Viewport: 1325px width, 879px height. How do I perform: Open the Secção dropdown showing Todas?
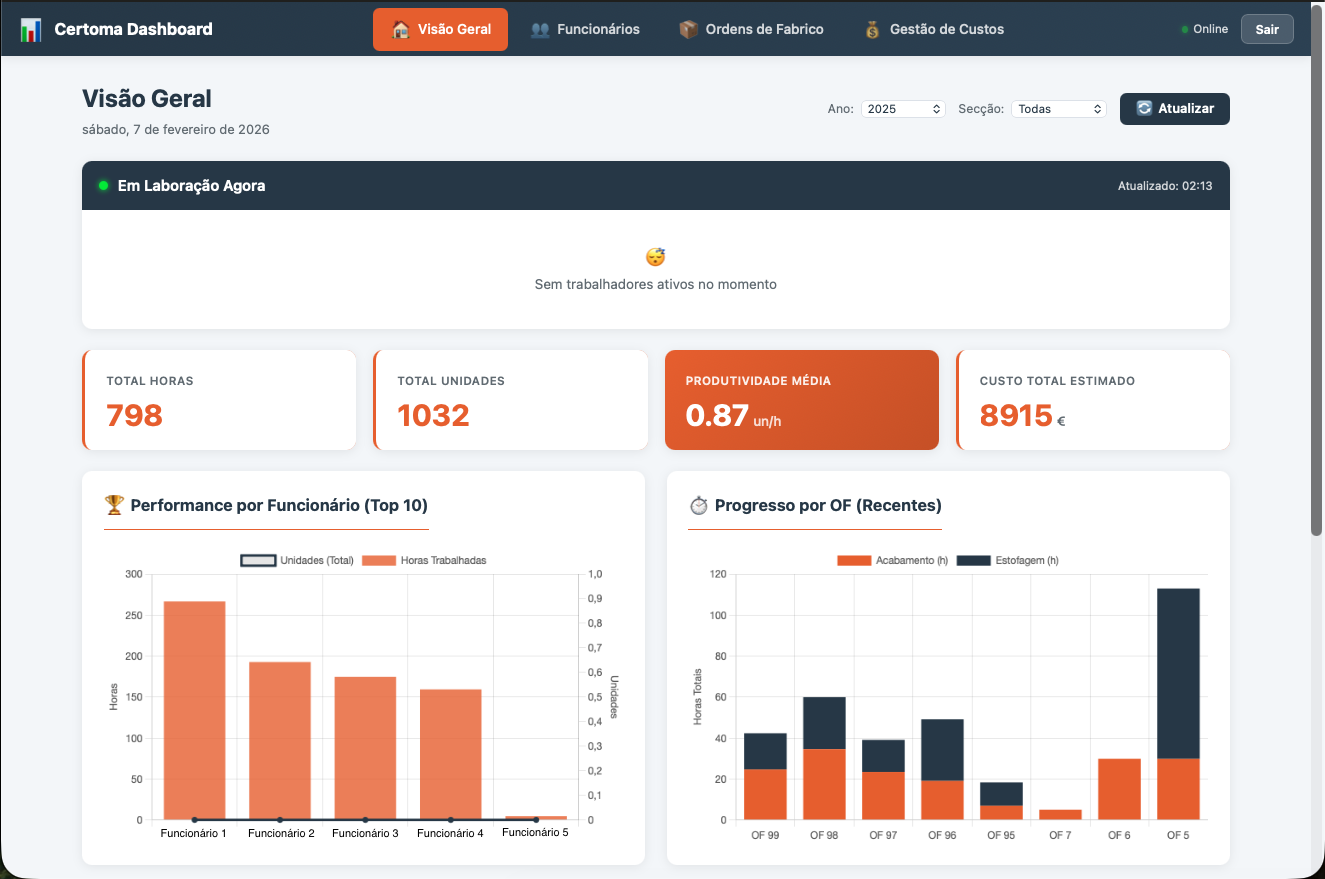1059,109
